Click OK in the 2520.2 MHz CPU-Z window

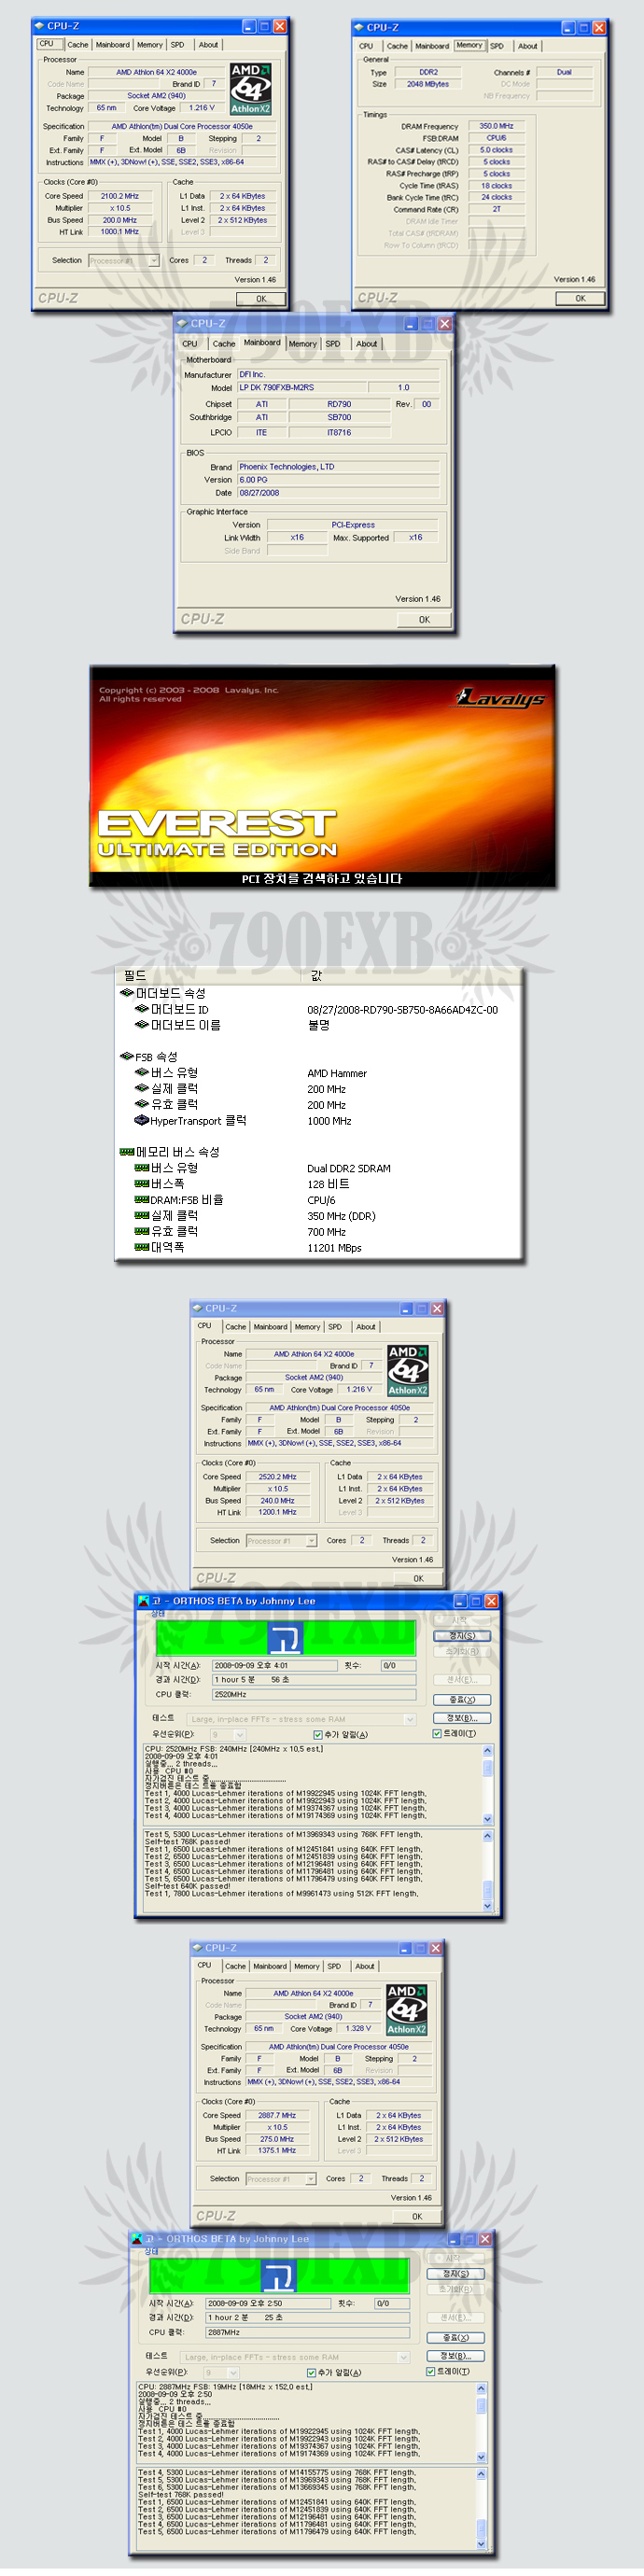(x=418, y=1579)
